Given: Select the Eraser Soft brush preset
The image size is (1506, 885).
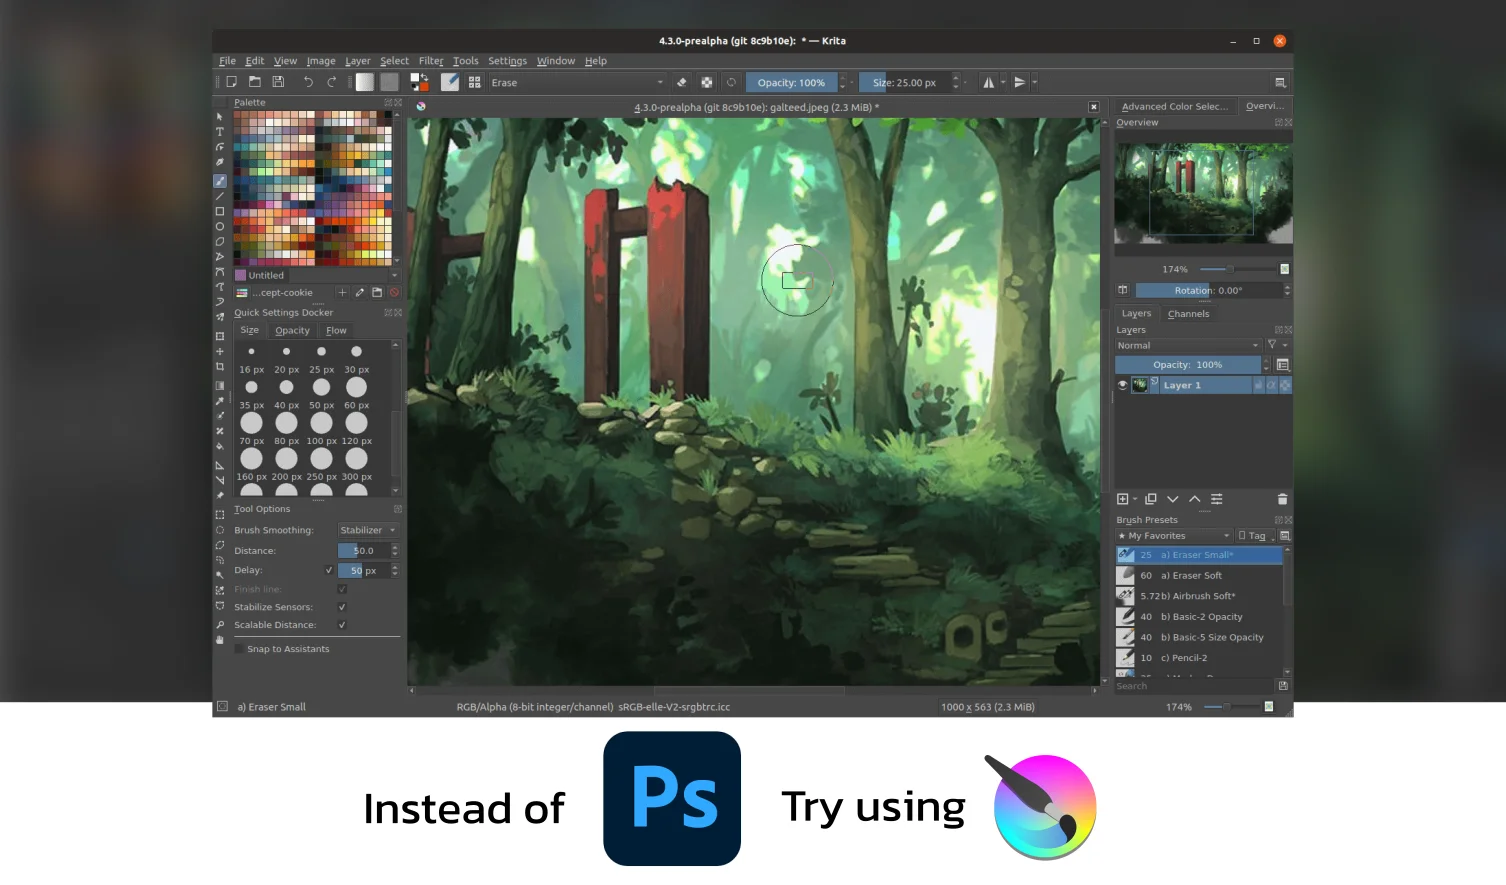Looking at the screenshot, I should [x=1195, y=575].
